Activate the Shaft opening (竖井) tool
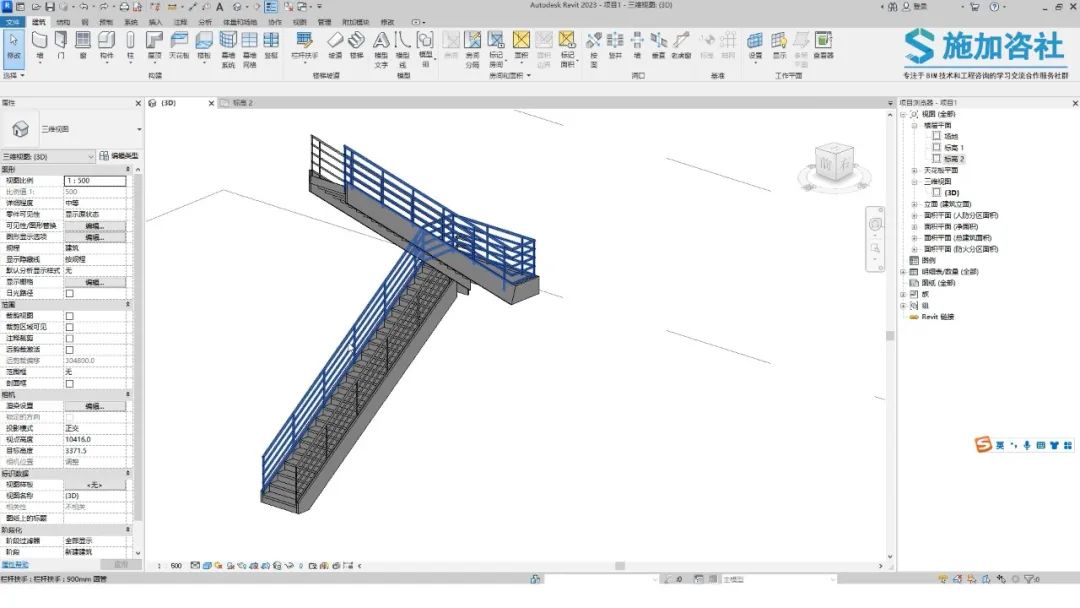Viewport: 1080px width, 608px height. pyautogui.click(x=615, y=45)
